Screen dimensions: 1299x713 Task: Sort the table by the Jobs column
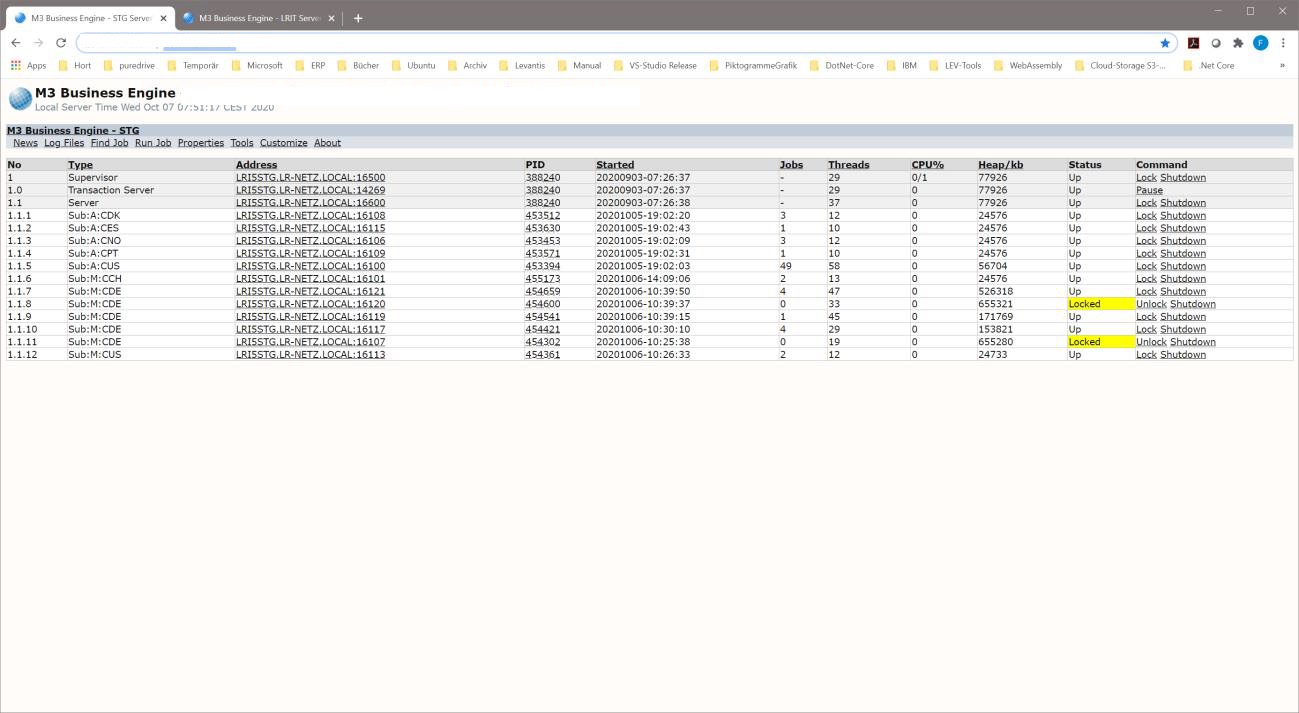[x=791, y=165]
